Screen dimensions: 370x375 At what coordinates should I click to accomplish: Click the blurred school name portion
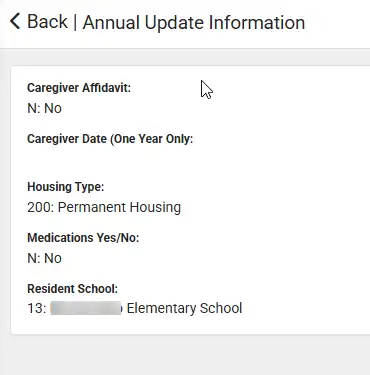(86, 308)
